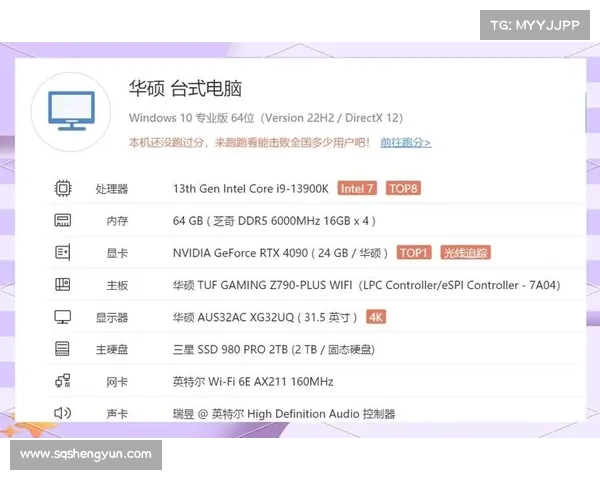Viewport: 600px width, 480px height.
Task: Click the TOP8 processor badge
Action: pyautogui.click(x=403, y=188)
